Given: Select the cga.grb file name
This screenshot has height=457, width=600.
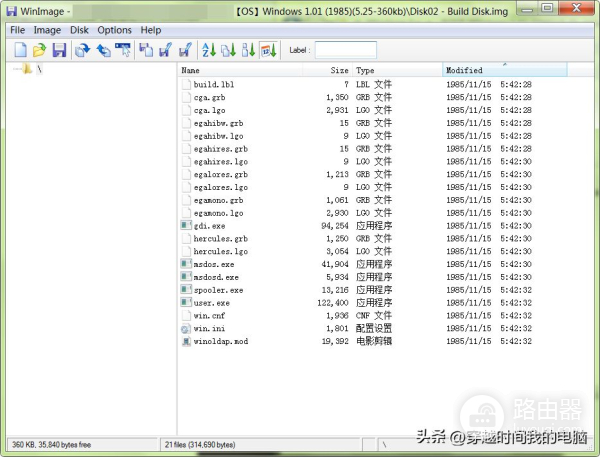Looking at the screenshot, I should pos(209,97).
